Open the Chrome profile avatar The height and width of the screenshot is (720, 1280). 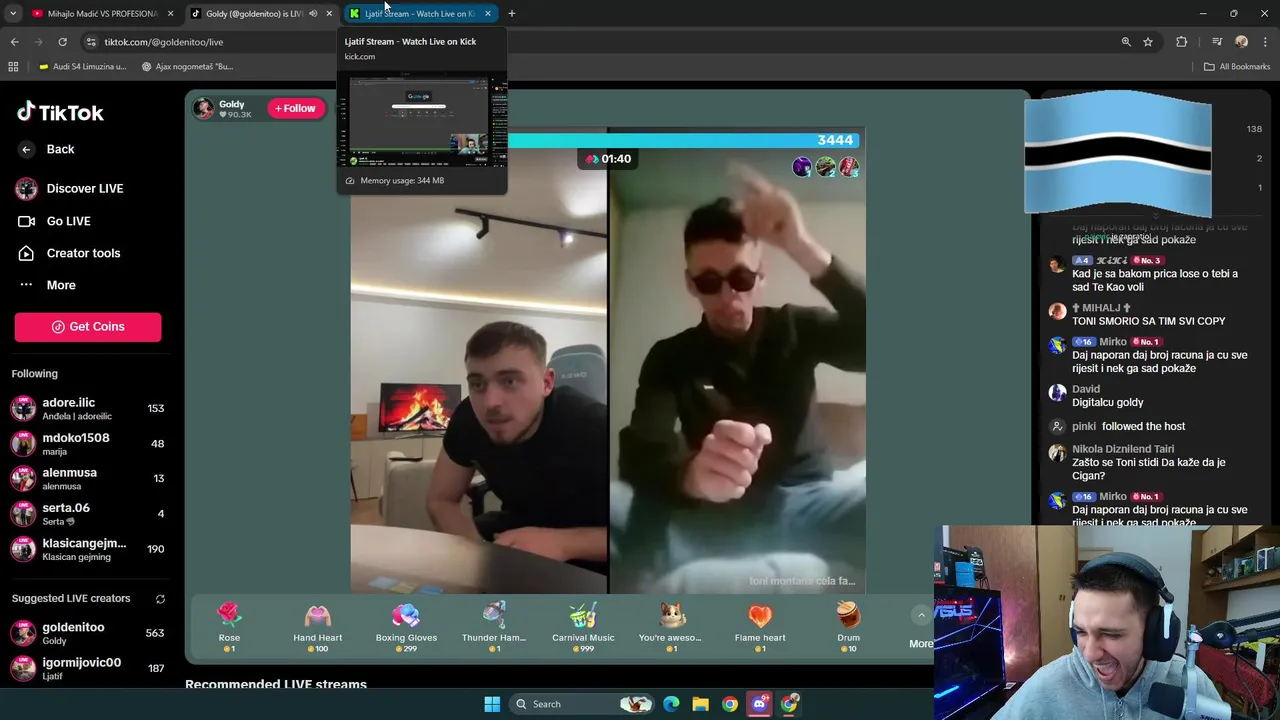coord(1241,42)
